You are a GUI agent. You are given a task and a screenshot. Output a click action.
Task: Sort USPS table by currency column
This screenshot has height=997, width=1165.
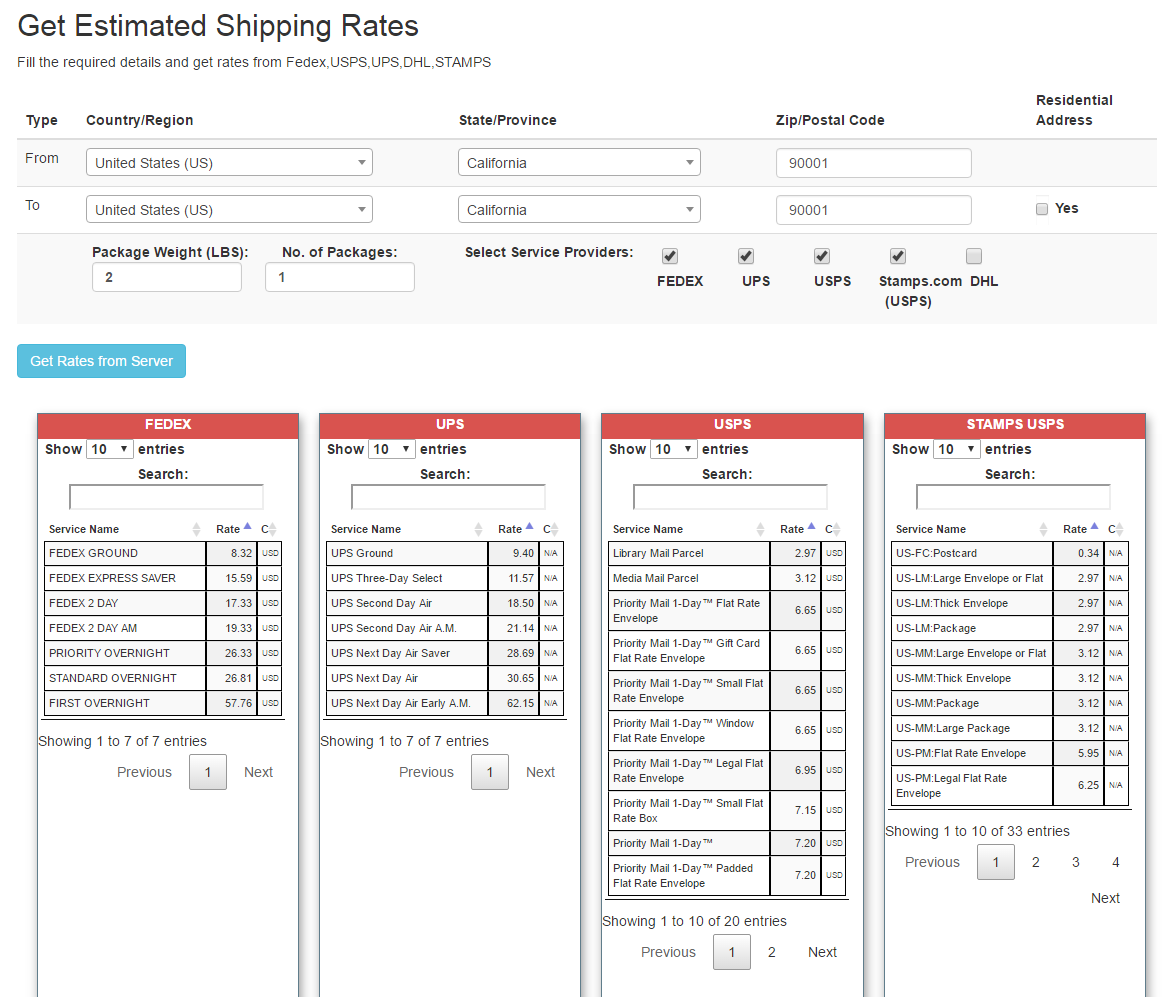[x=833, y=529]
